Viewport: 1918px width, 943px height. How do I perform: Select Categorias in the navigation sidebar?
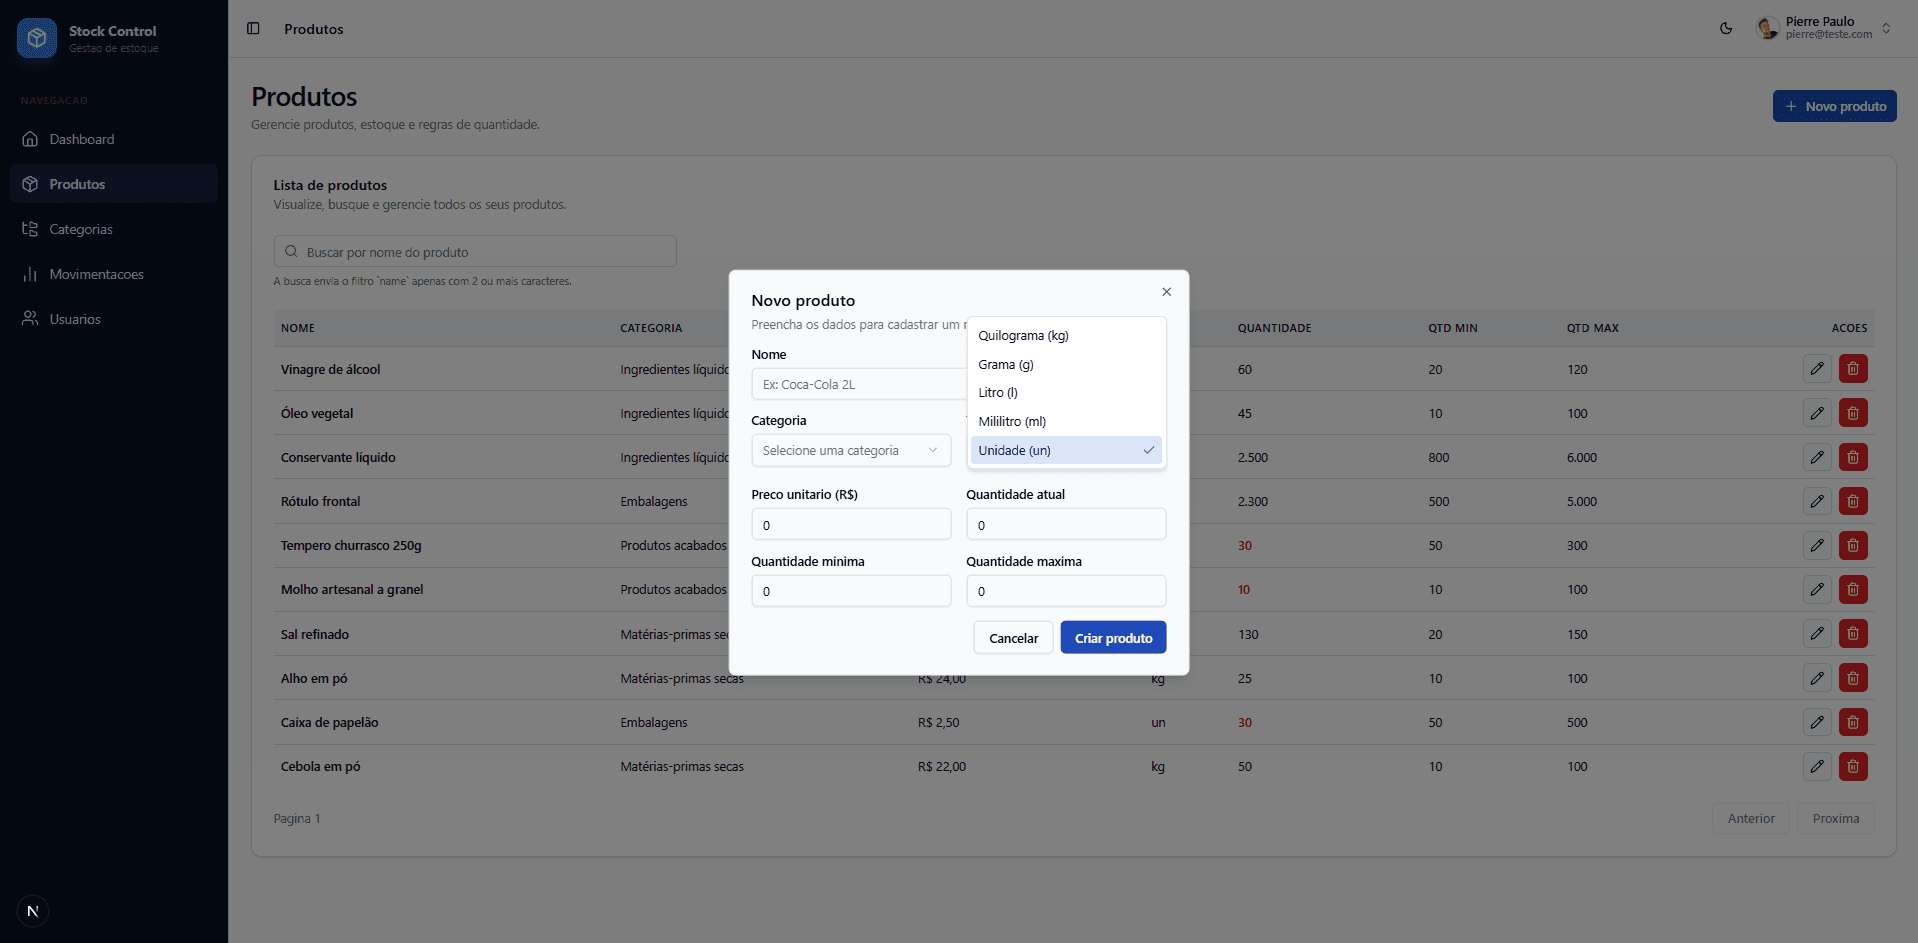(x=82, y=229)
